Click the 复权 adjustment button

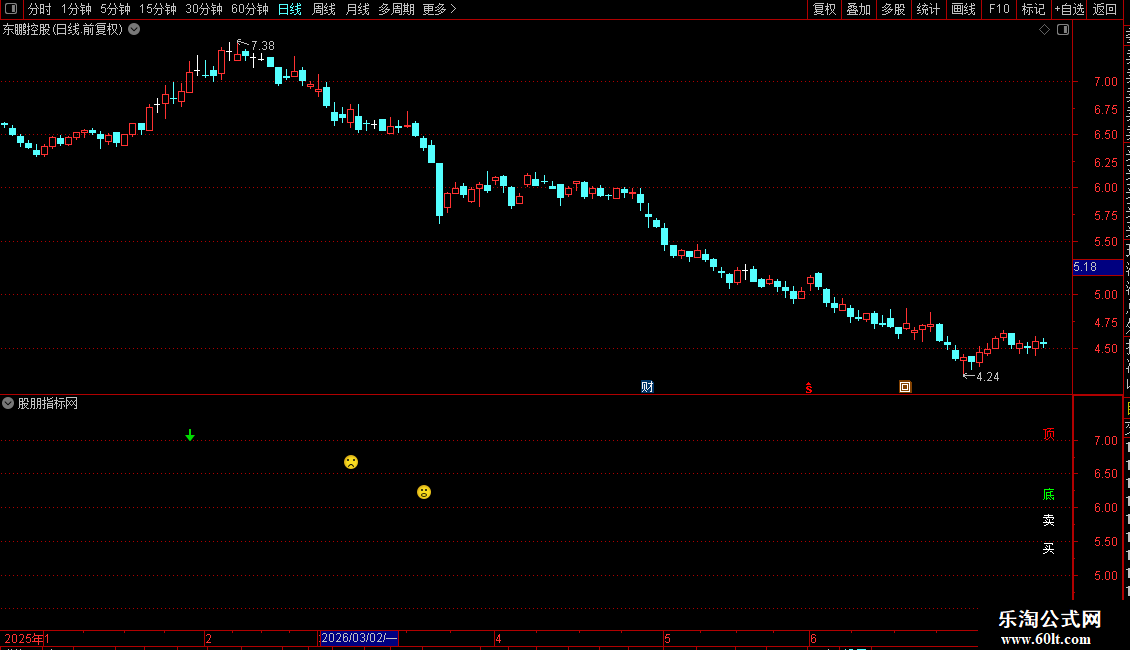[x=824, y=9]
